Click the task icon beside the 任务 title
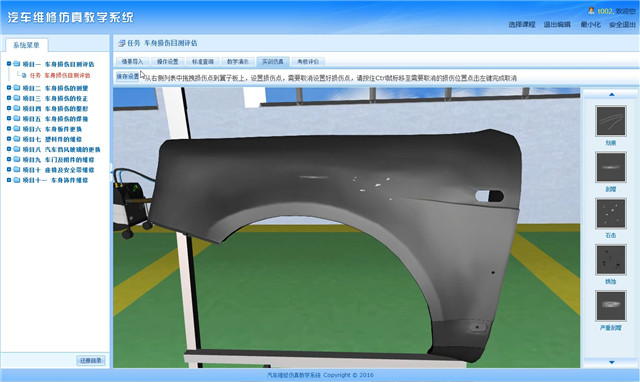Image resolution: width=640 pixels, height=382 pixels. (121, 43)
